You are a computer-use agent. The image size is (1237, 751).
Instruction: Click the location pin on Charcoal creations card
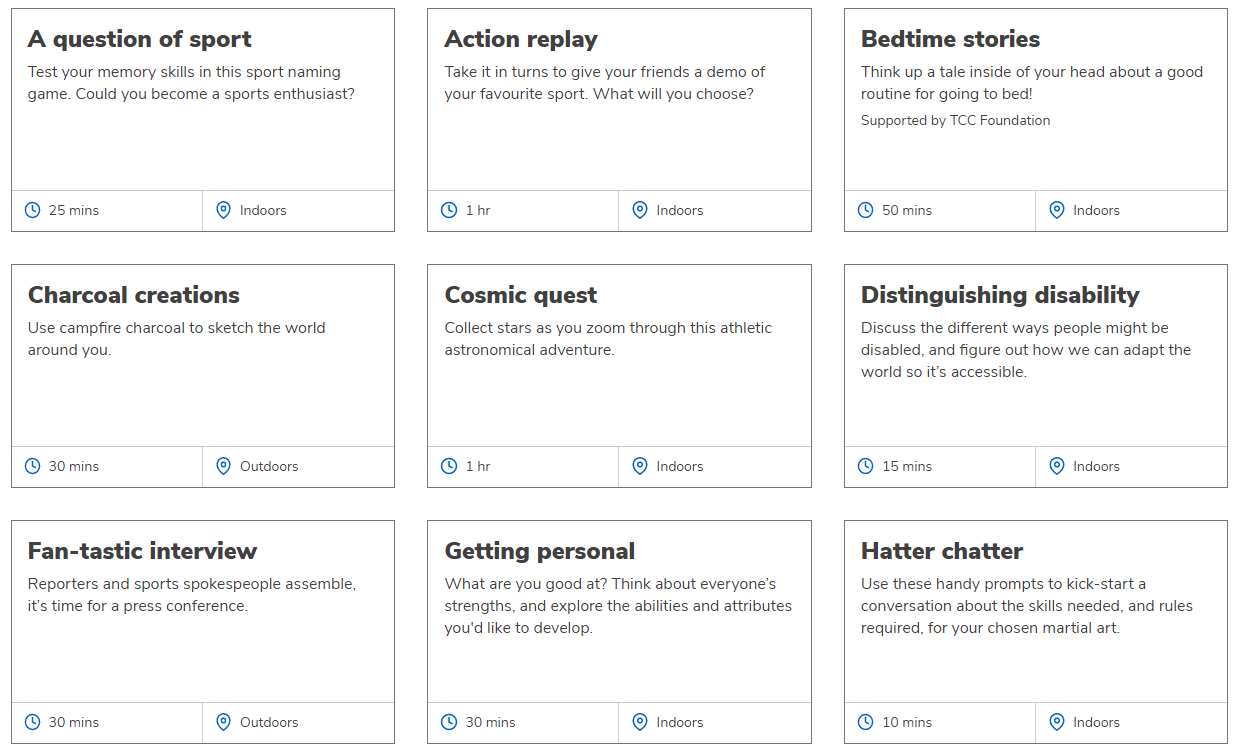pyautogui.click(x=224, y=466)
